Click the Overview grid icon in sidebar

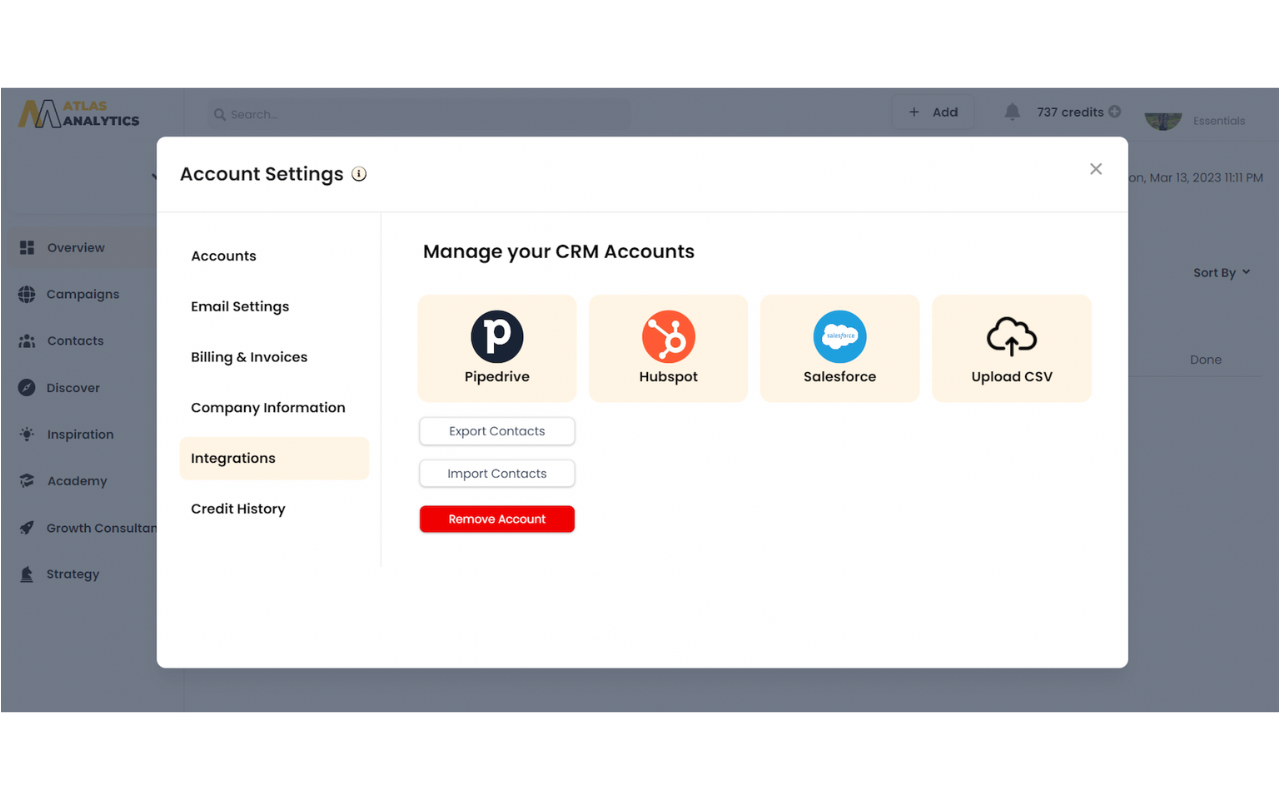point(27,247)
